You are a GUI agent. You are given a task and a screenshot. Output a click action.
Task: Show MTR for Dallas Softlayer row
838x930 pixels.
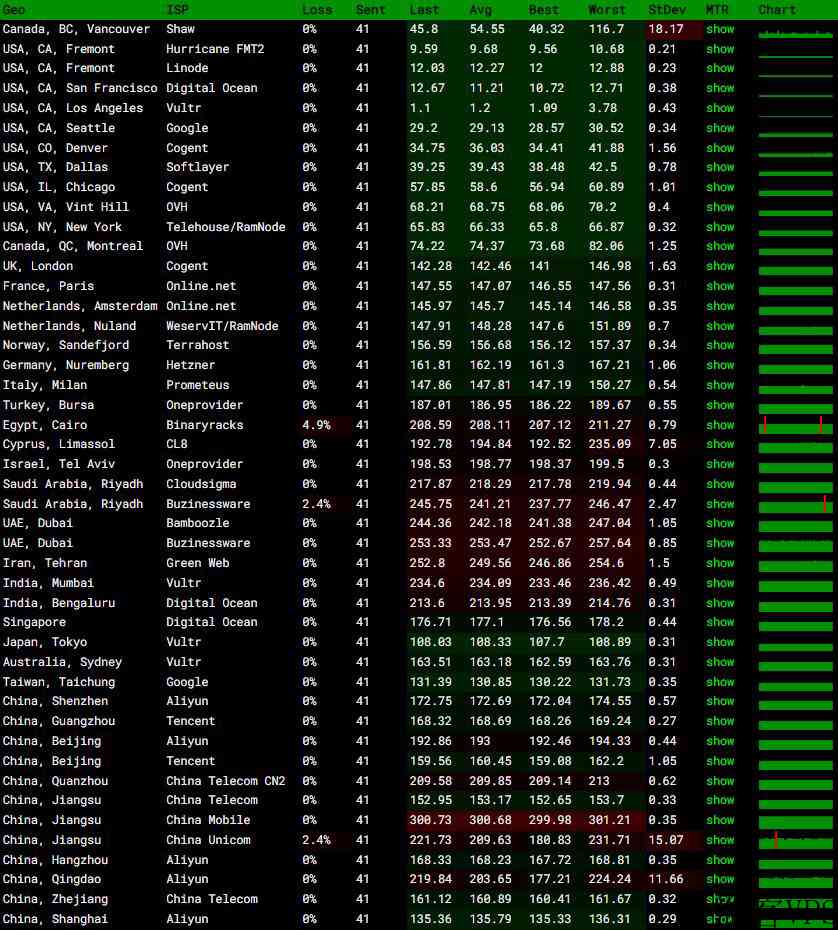[x=720, y=167]
